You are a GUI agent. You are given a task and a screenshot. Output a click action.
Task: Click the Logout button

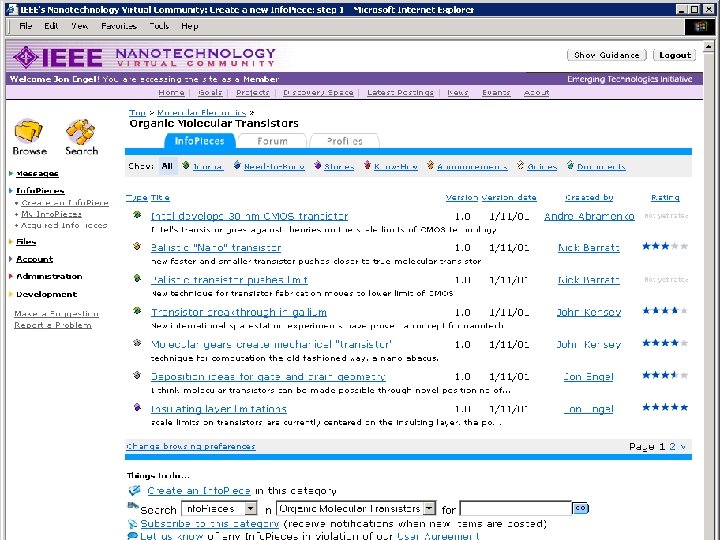675,55
